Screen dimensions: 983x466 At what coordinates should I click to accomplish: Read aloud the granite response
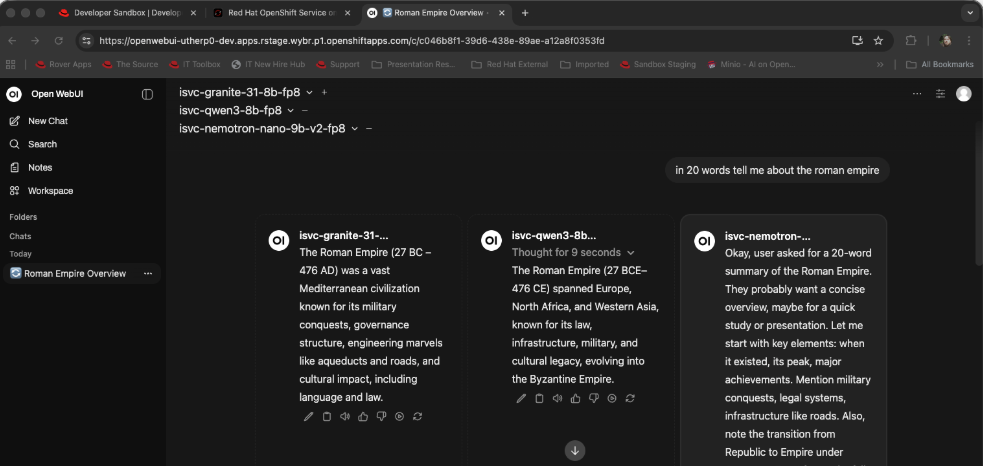click(x=345, y=416)
